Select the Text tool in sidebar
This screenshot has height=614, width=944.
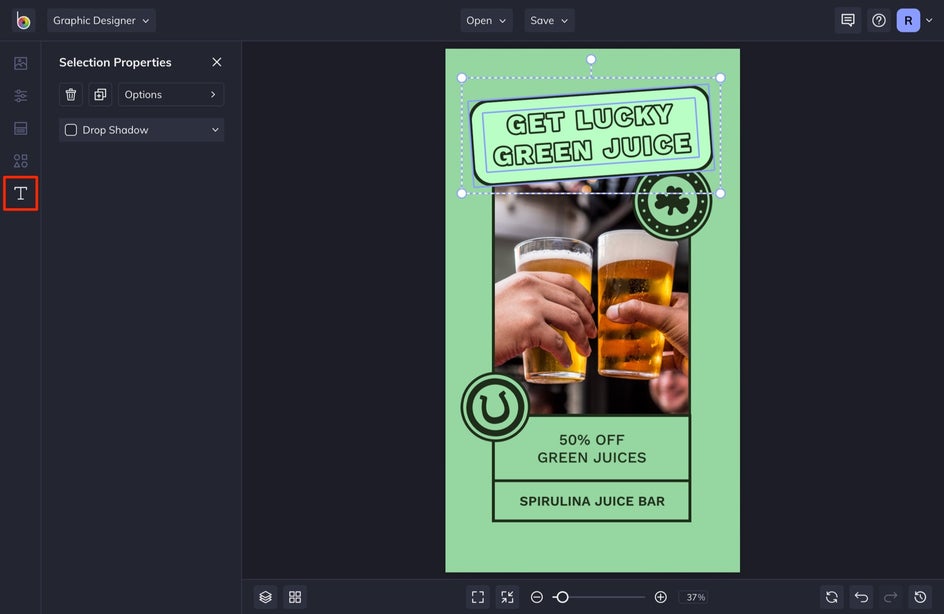[20, 193]
